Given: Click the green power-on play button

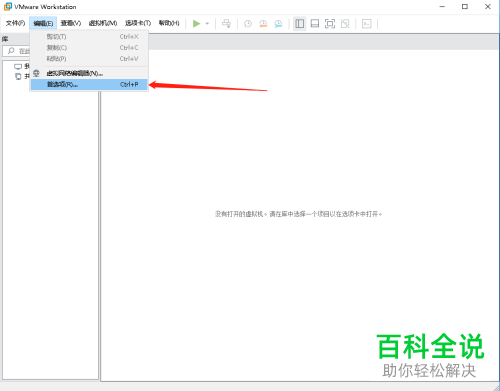Looking at the screenshot, I should click(x=196, y=23).
